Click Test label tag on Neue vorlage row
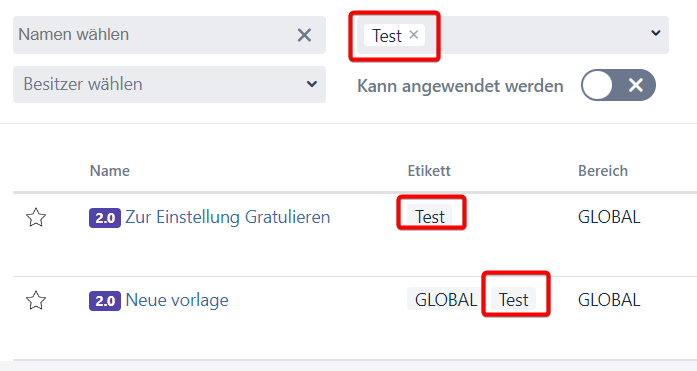Screen dimensions: 697x371 pyautogui.click(x=513, y=299)
